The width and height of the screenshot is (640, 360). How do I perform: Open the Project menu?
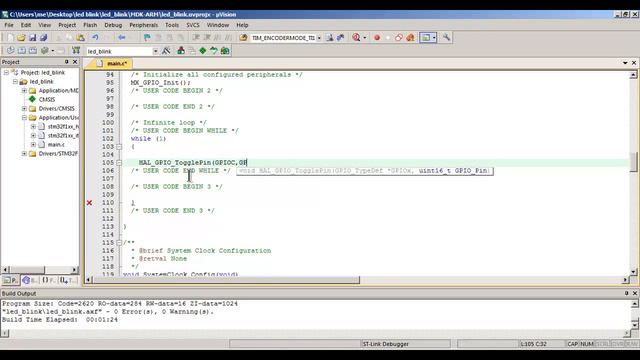pos(67,25)
